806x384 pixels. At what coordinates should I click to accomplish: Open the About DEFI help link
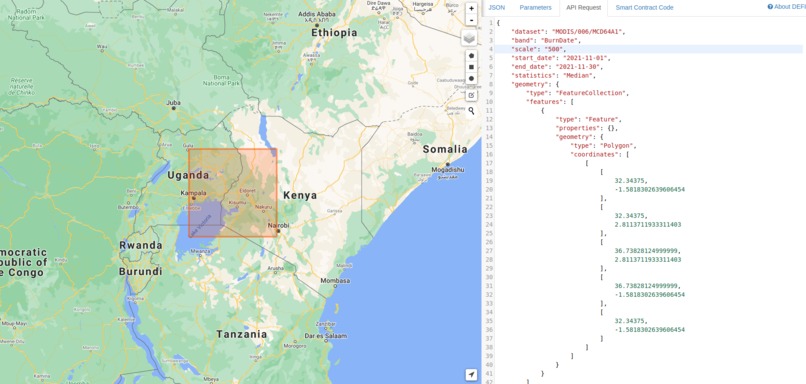[x=786, y=7]
